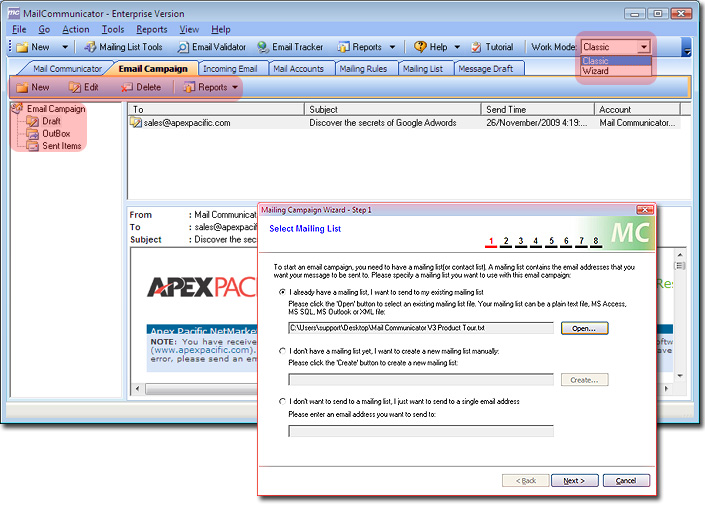Open the OutBox folder in tree
Viewport: 705px width, 510px height.
pyautogui.click(x=56, y=134)
